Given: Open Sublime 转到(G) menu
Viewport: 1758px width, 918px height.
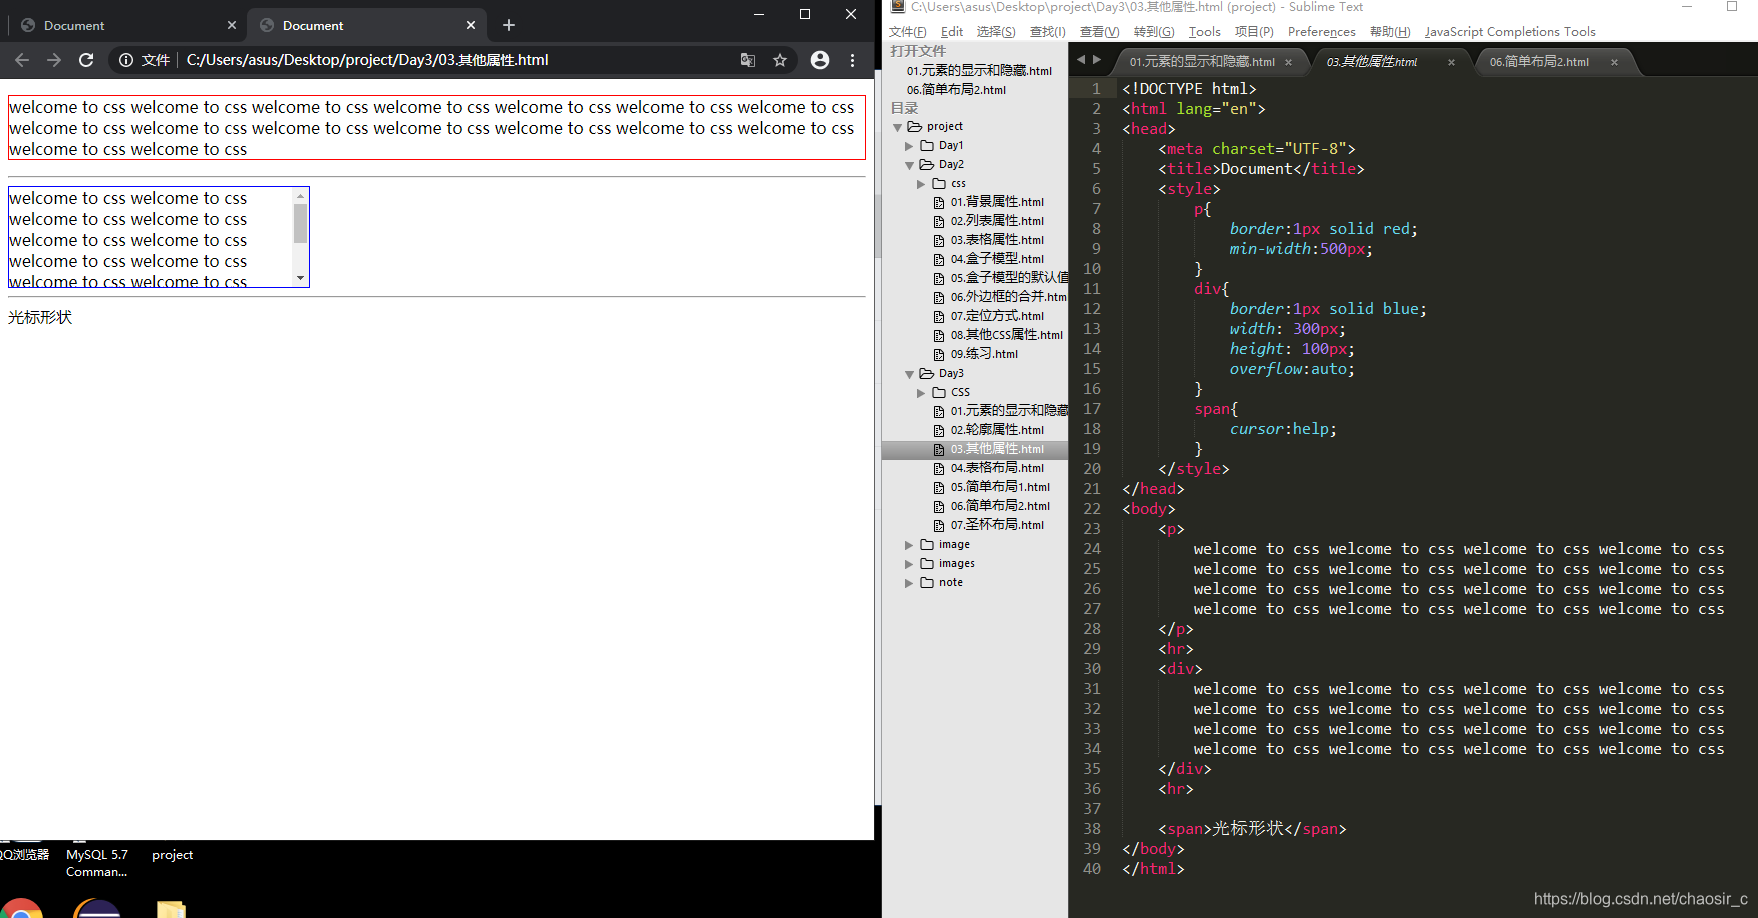Looking at the screenshot, I should (x=1154, y=32).
